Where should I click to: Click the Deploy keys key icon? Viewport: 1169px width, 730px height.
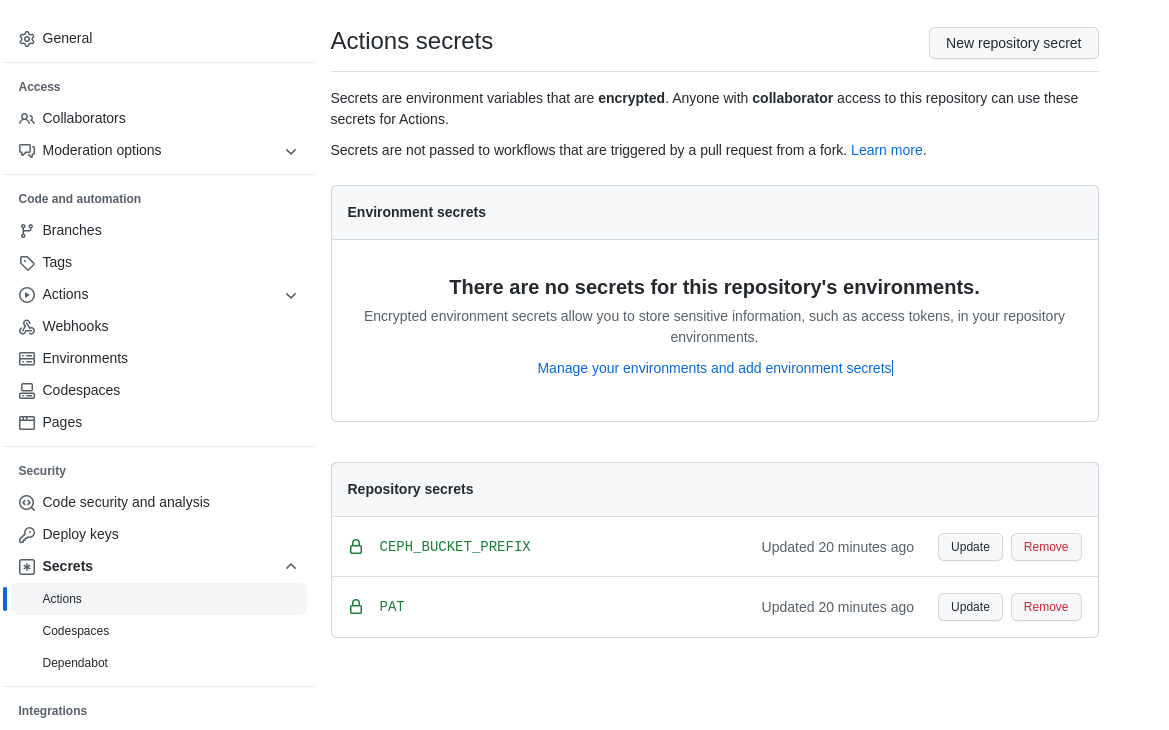27,535
